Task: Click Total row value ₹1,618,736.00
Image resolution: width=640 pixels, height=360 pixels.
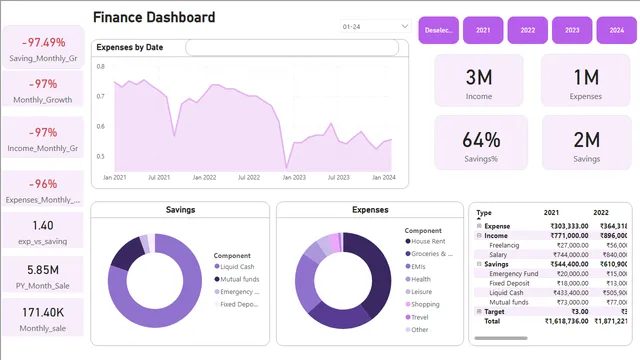Action: point(567,321)
